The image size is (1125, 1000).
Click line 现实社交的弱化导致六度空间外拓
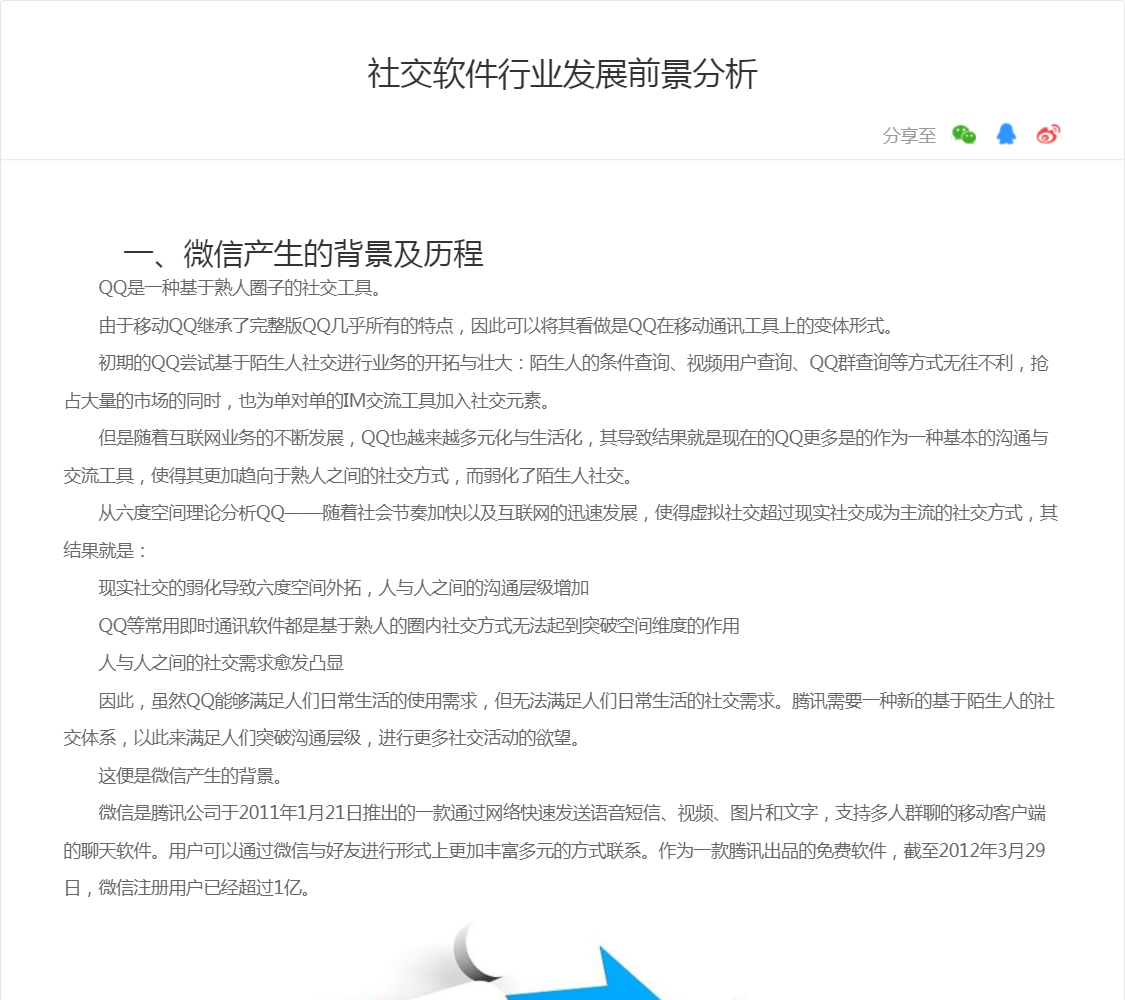coord(344,588)
